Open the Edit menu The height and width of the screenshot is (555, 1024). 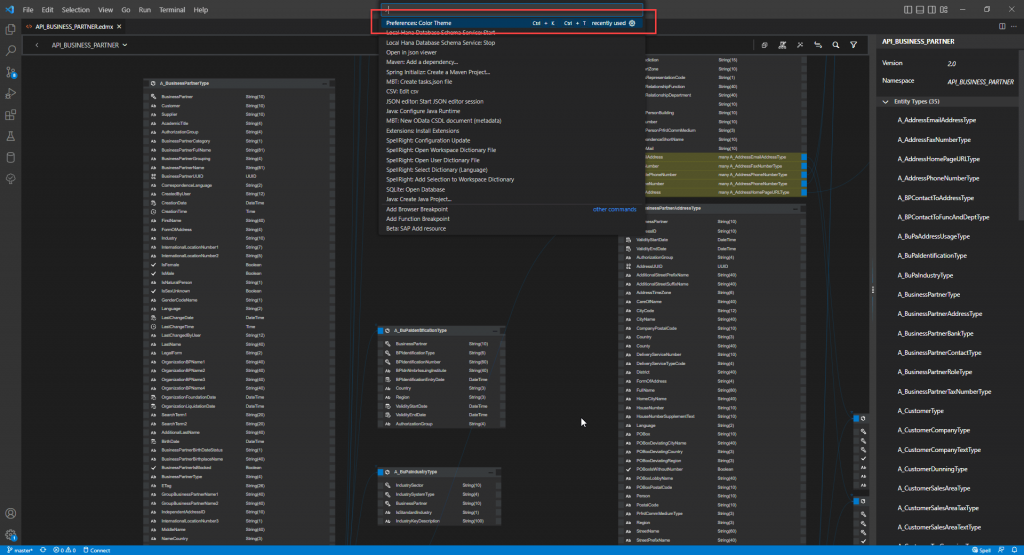(48, 10)
